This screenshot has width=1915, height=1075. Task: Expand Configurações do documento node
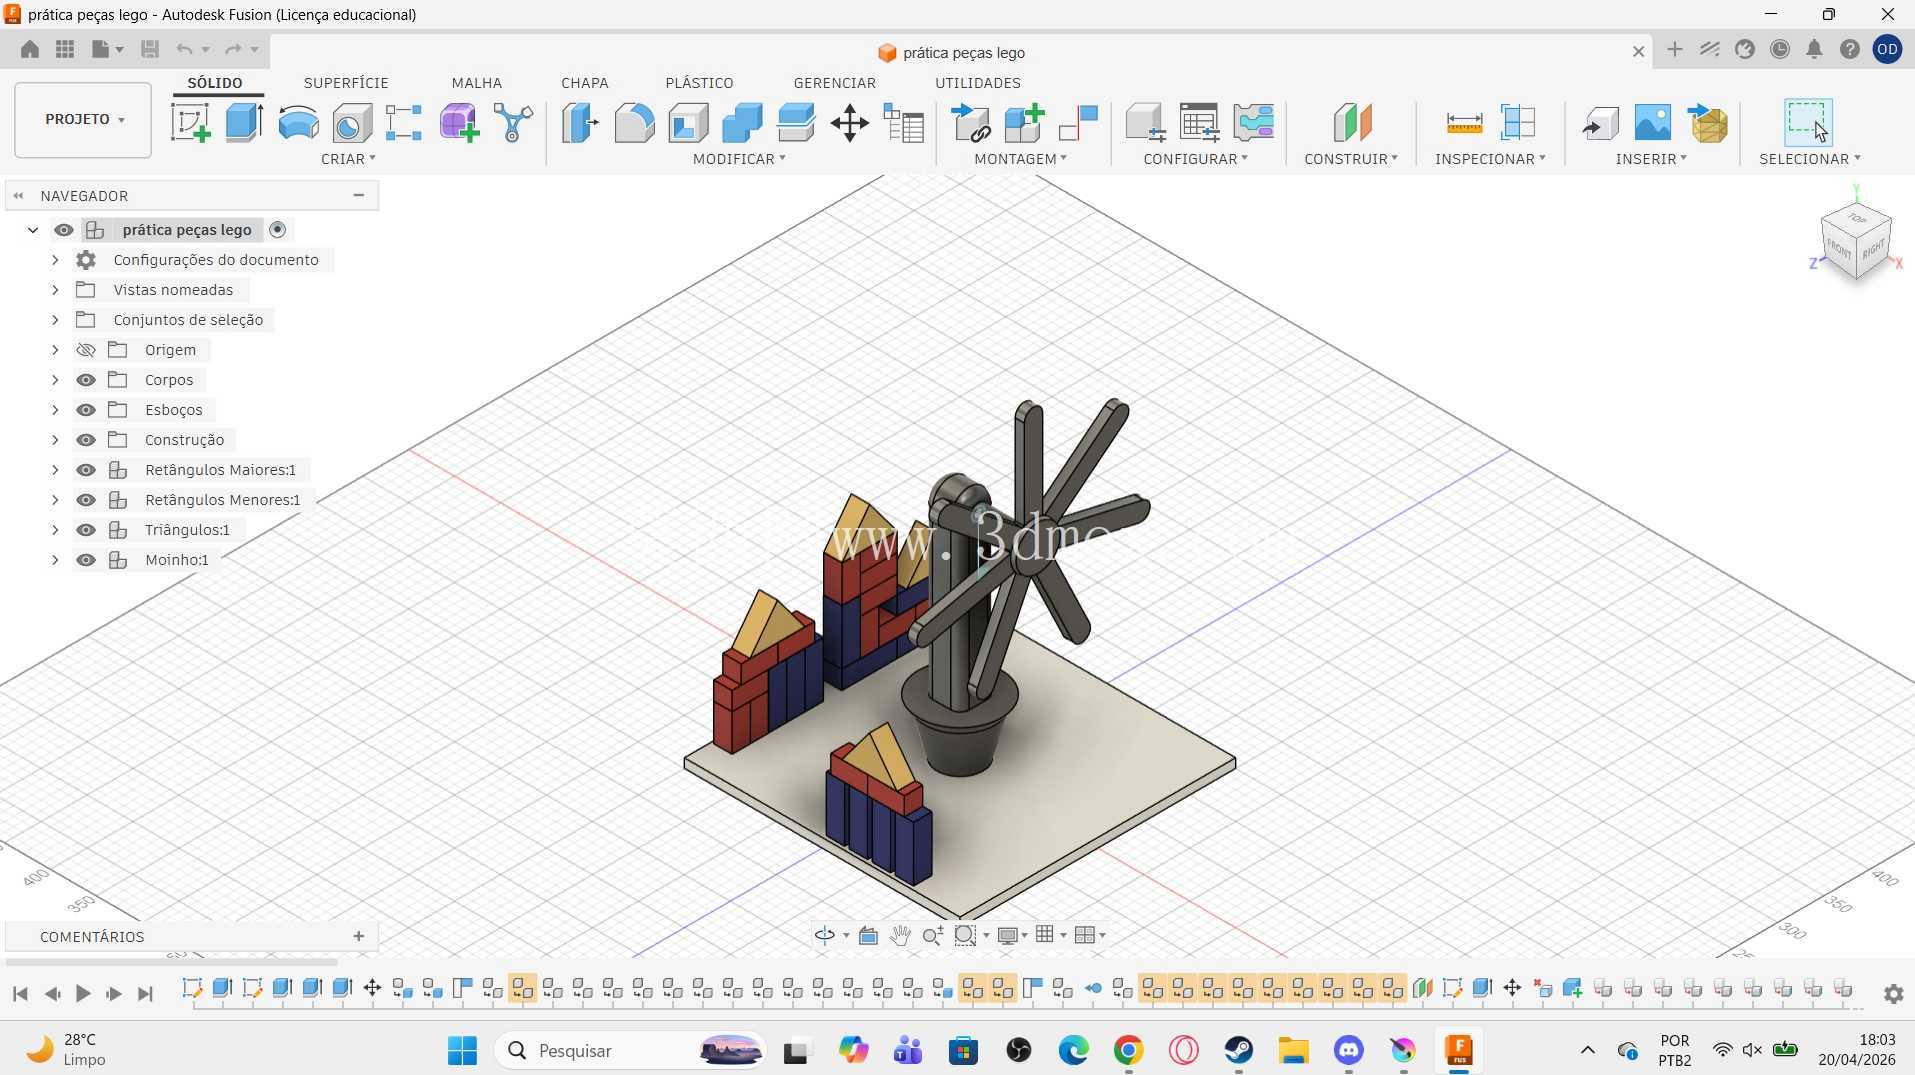click(55, 260)
